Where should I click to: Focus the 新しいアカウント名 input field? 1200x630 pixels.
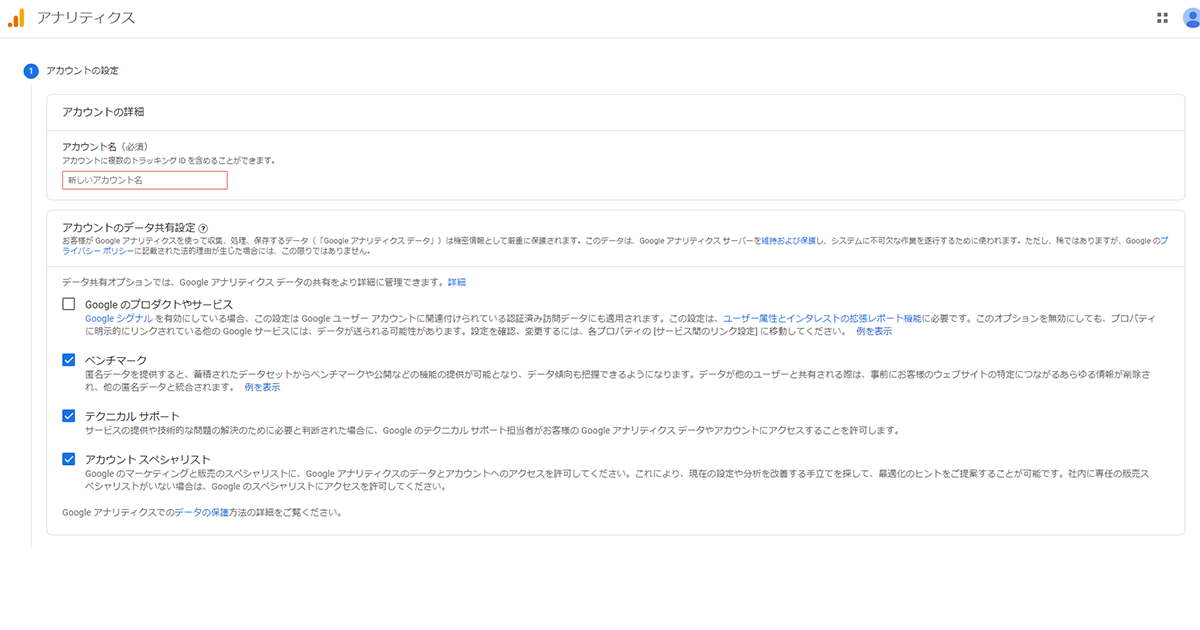pos(145,180)
